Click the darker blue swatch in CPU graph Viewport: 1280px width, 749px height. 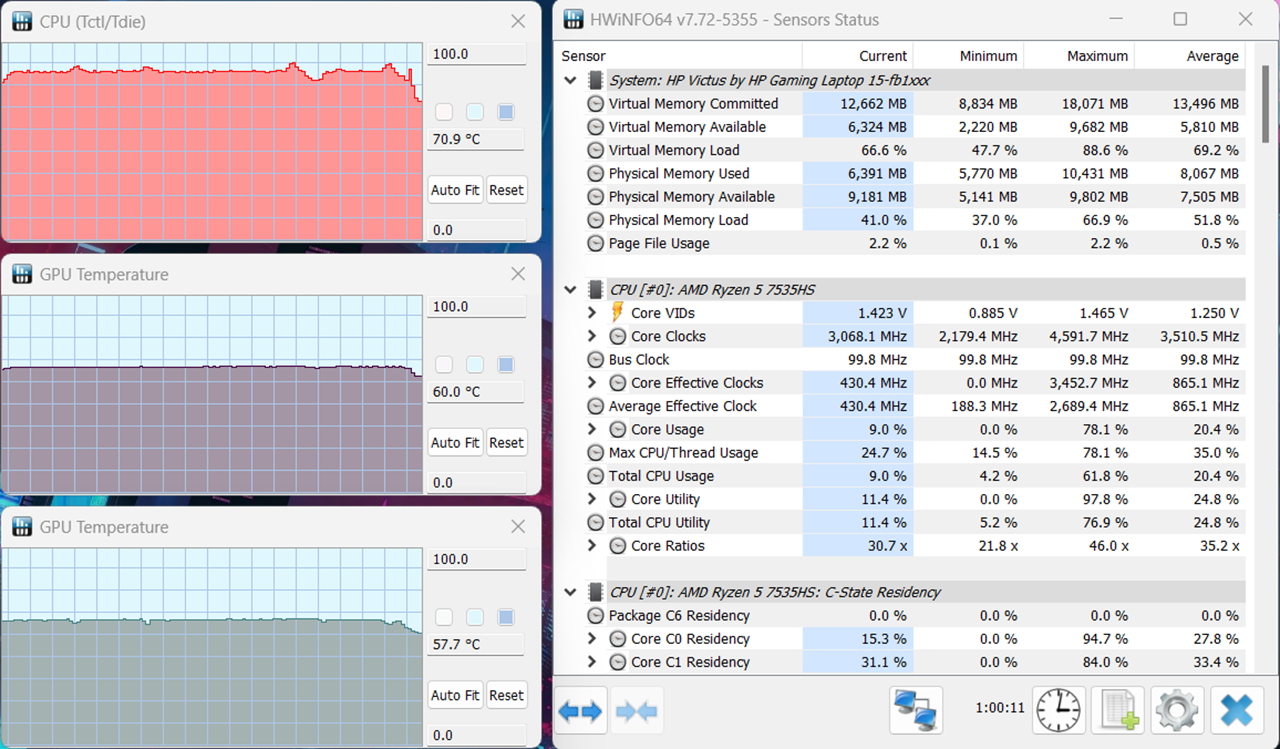[506, 112]
